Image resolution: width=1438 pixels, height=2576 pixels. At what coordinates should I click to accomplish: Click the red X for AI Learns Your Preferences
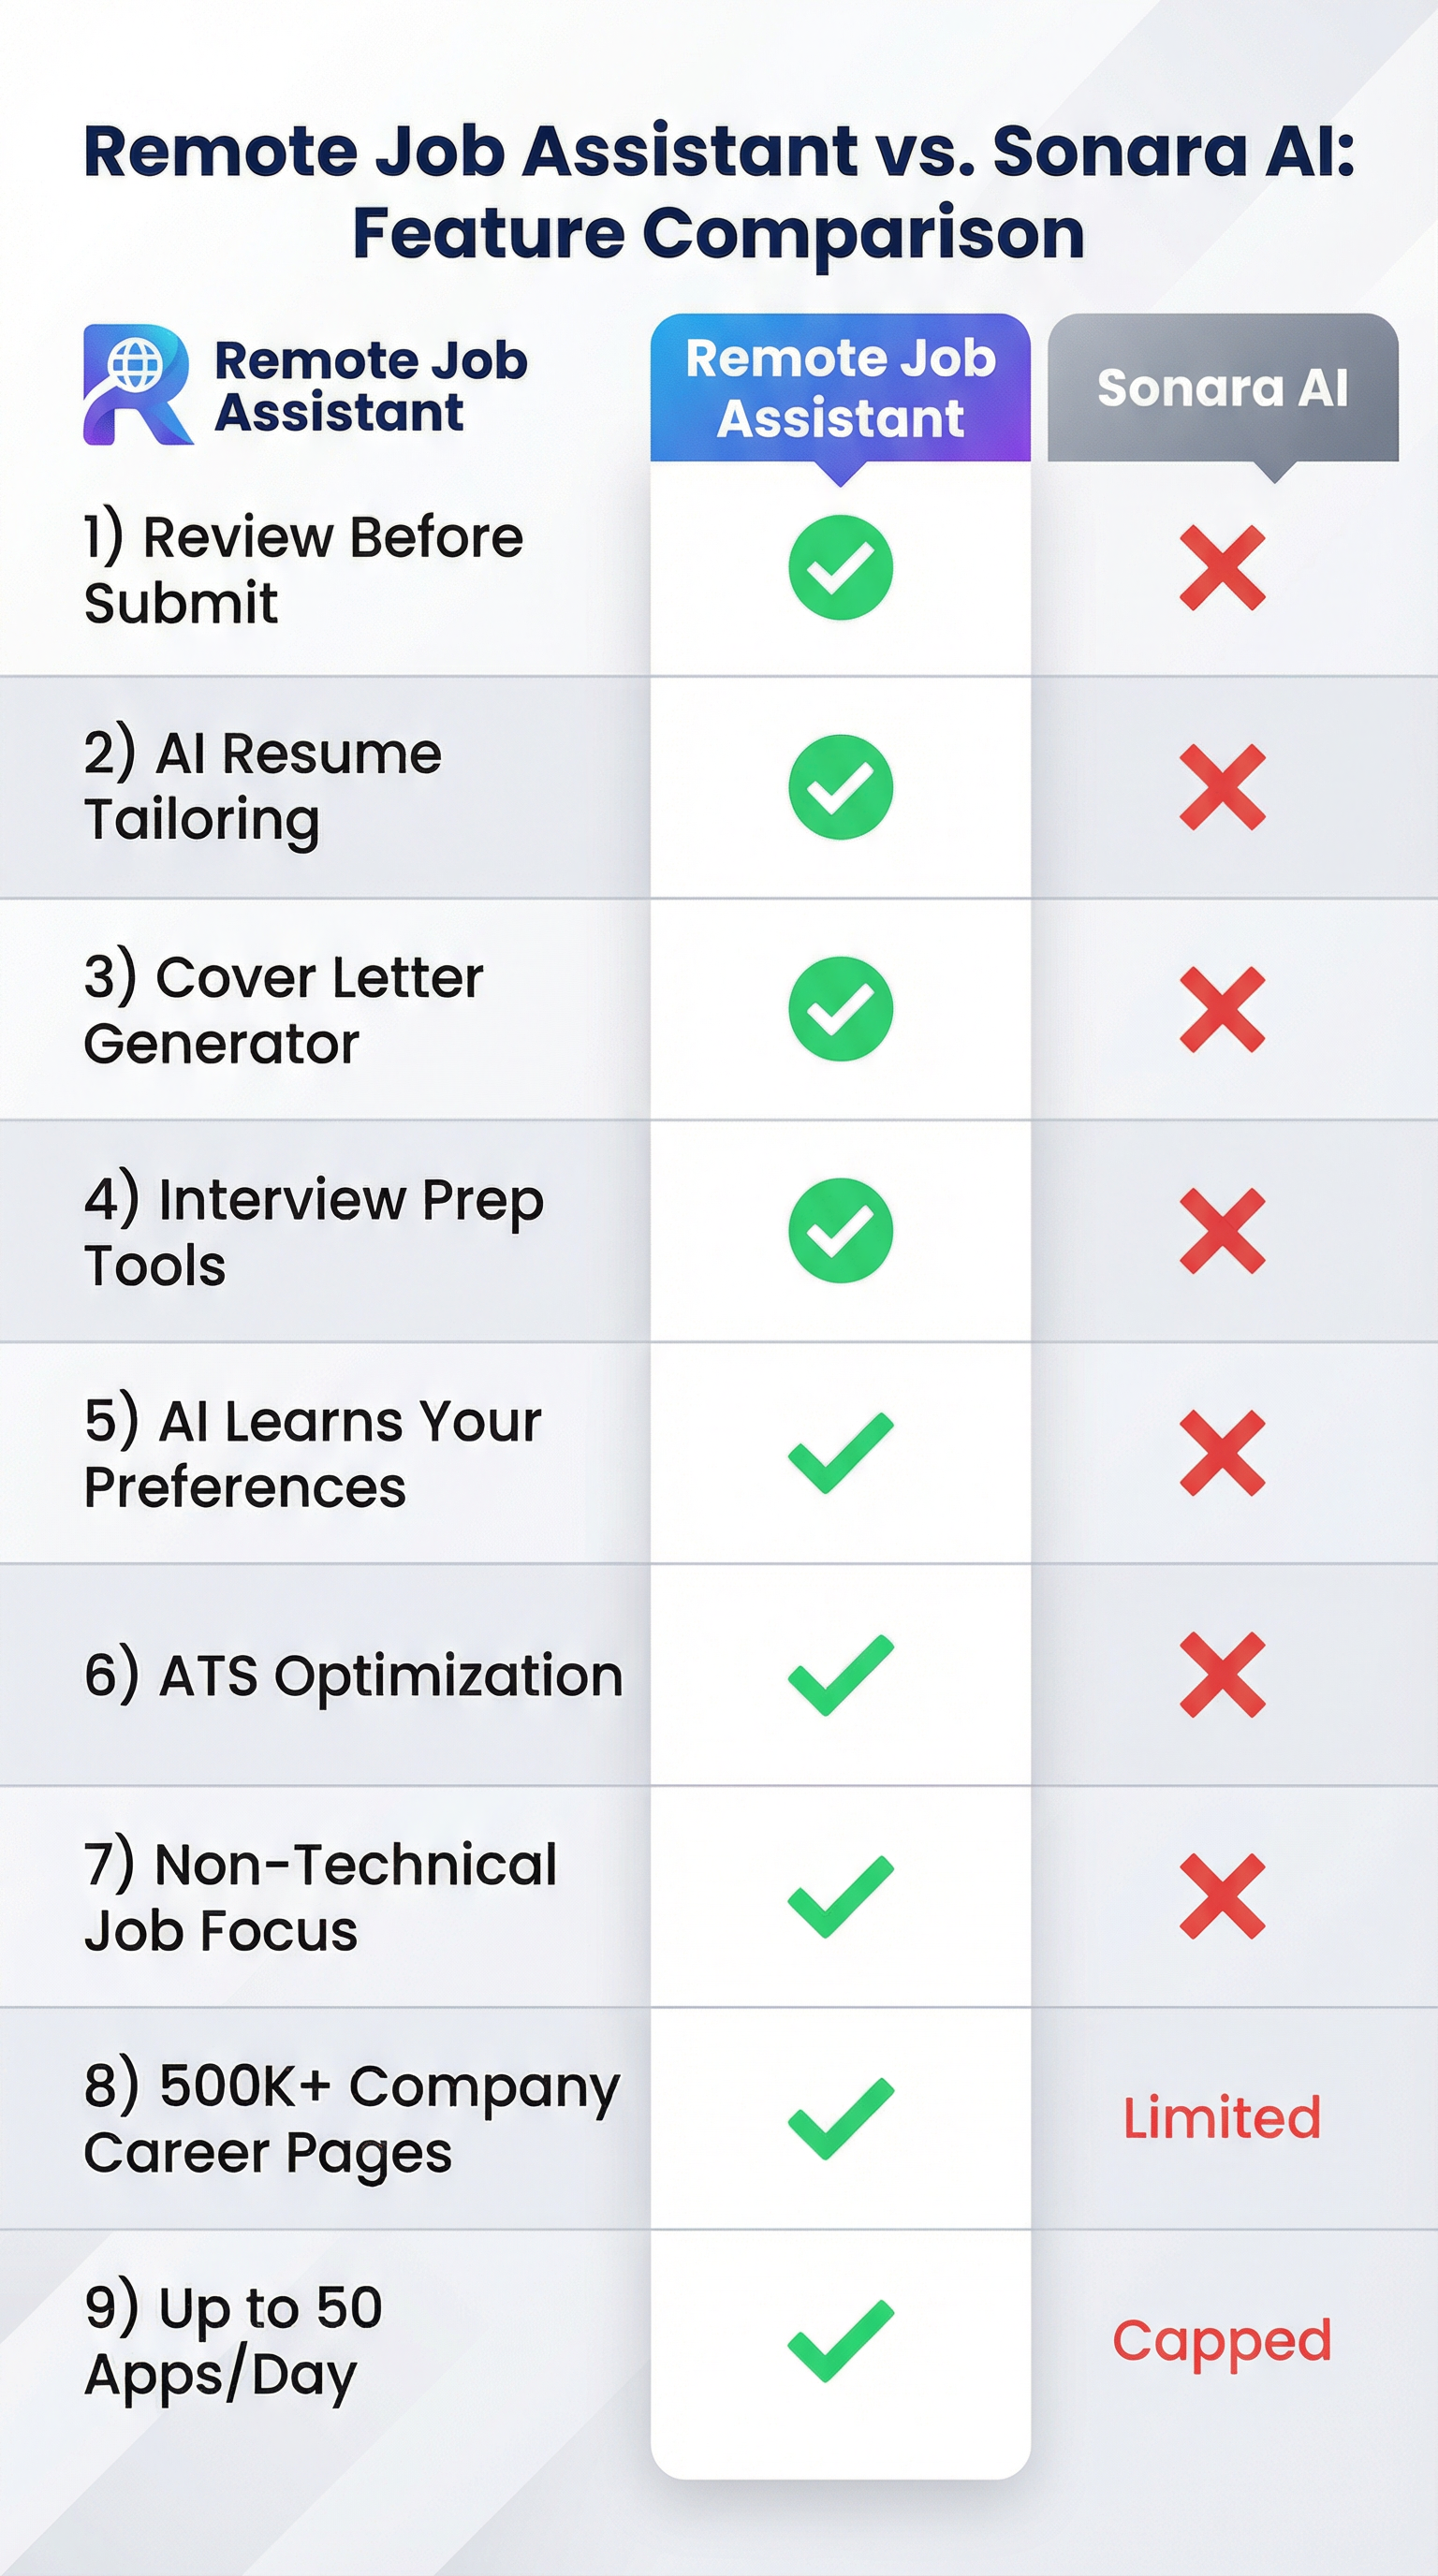(1222, 1453)
